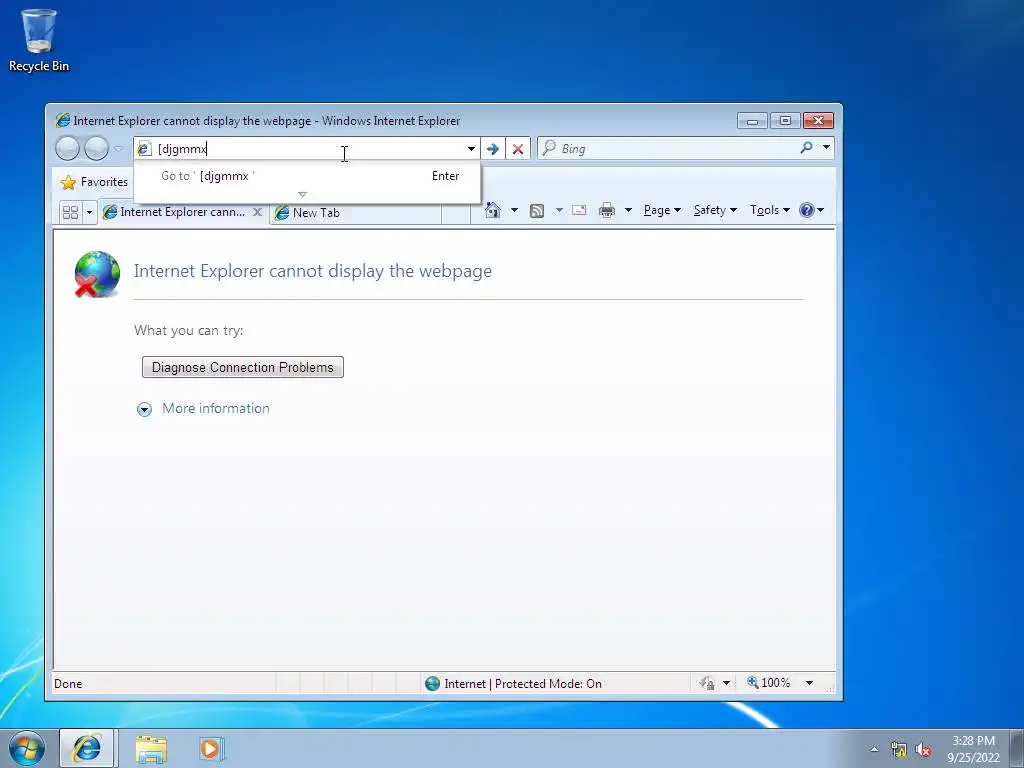Open the status bar security dropdown arrow
Viewport: 1024px width, 768px height.
726,683
